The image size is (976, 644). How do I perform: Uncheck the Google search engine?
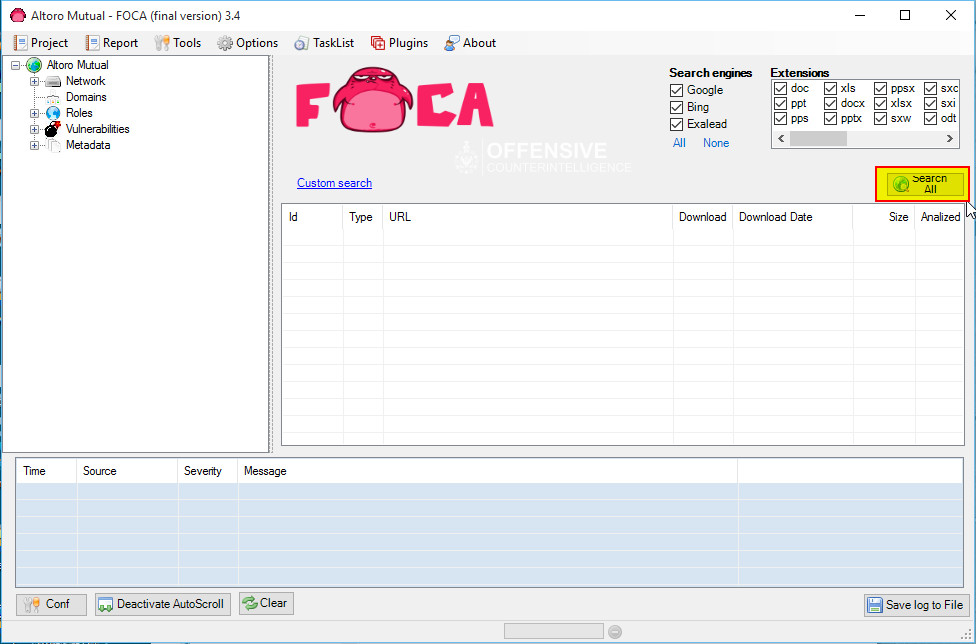(x=677, y=90)
